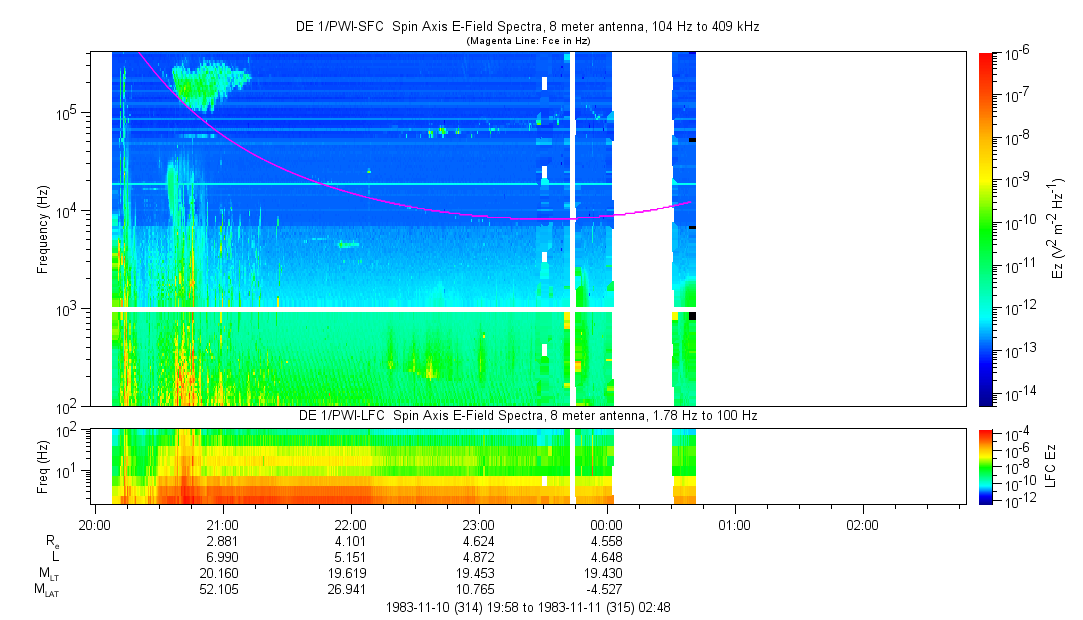
Task: Click the MLAT value 52.105
Action: (x=221, y=589)
